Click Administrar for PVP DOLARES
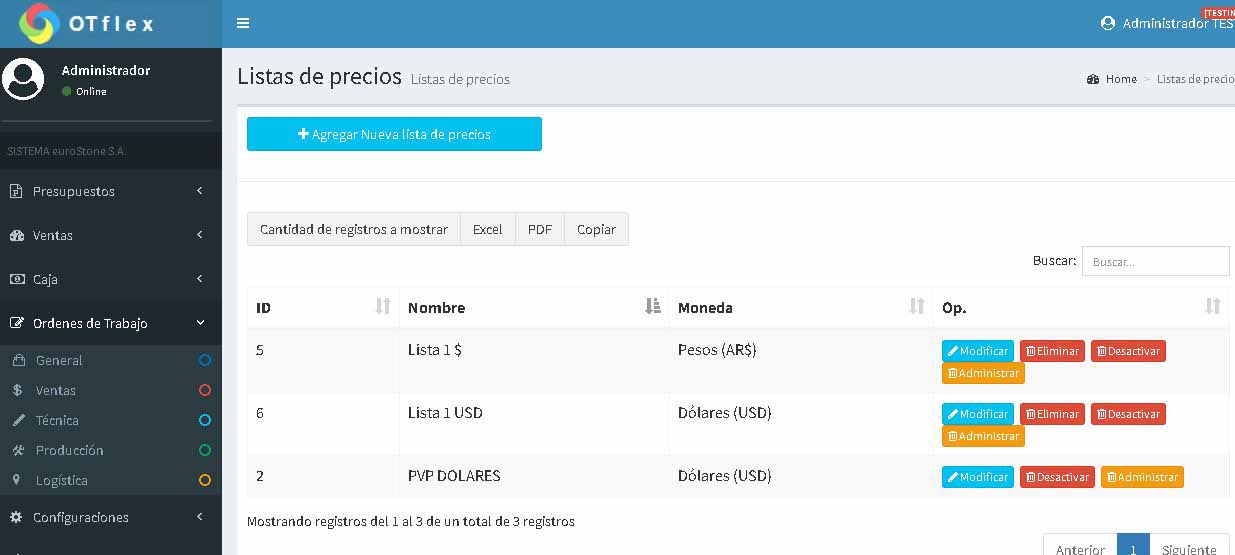The height and width of the screenshot is (555, 1235). [1141, 477]
